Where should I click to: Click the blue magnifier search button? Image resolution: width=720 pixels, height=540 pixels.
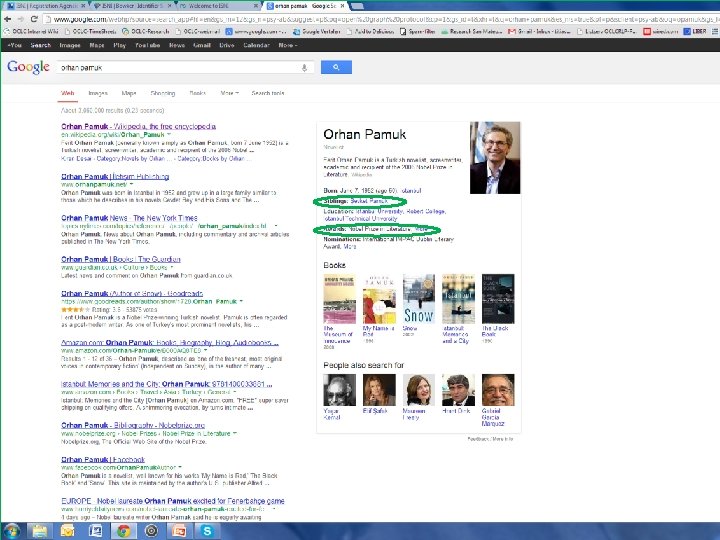(336, 67)
